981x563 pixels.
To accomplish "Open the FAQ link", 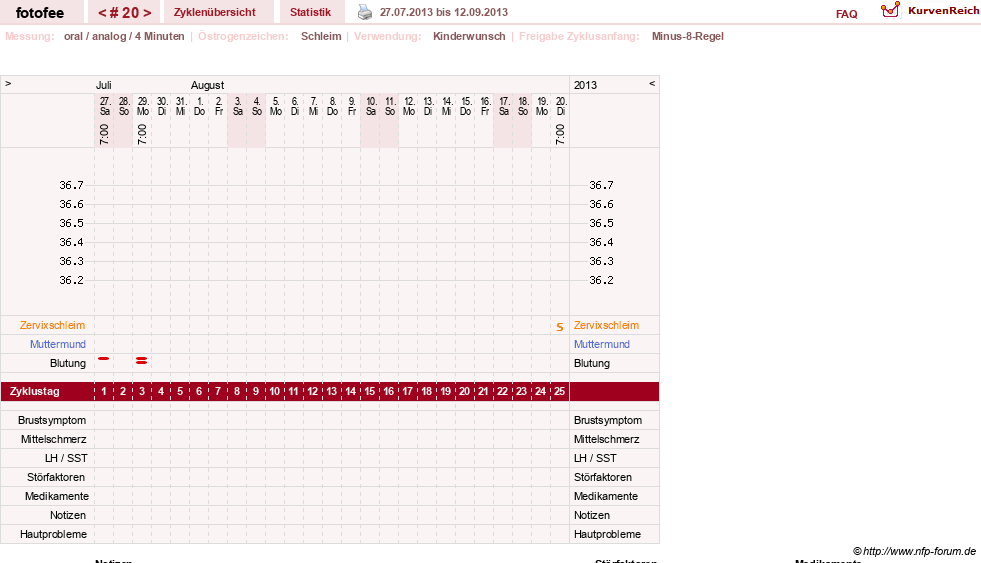I will point(846,14).
